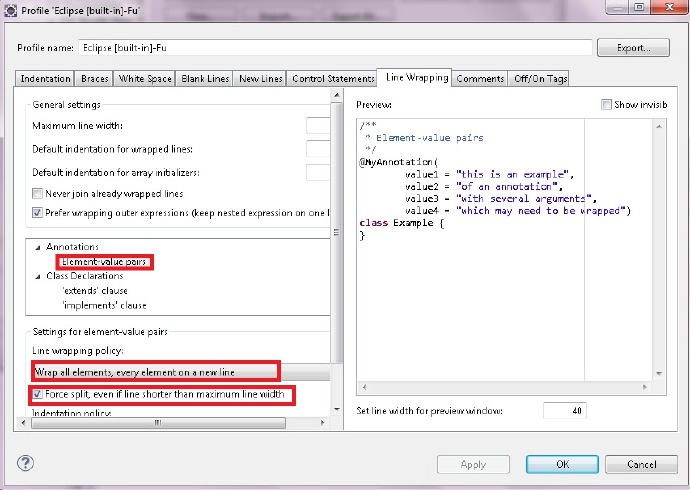Screen dimensions: 690x490
Task: Click the settings panel vertical scrollbar thumb
Action: click(337, 232)
